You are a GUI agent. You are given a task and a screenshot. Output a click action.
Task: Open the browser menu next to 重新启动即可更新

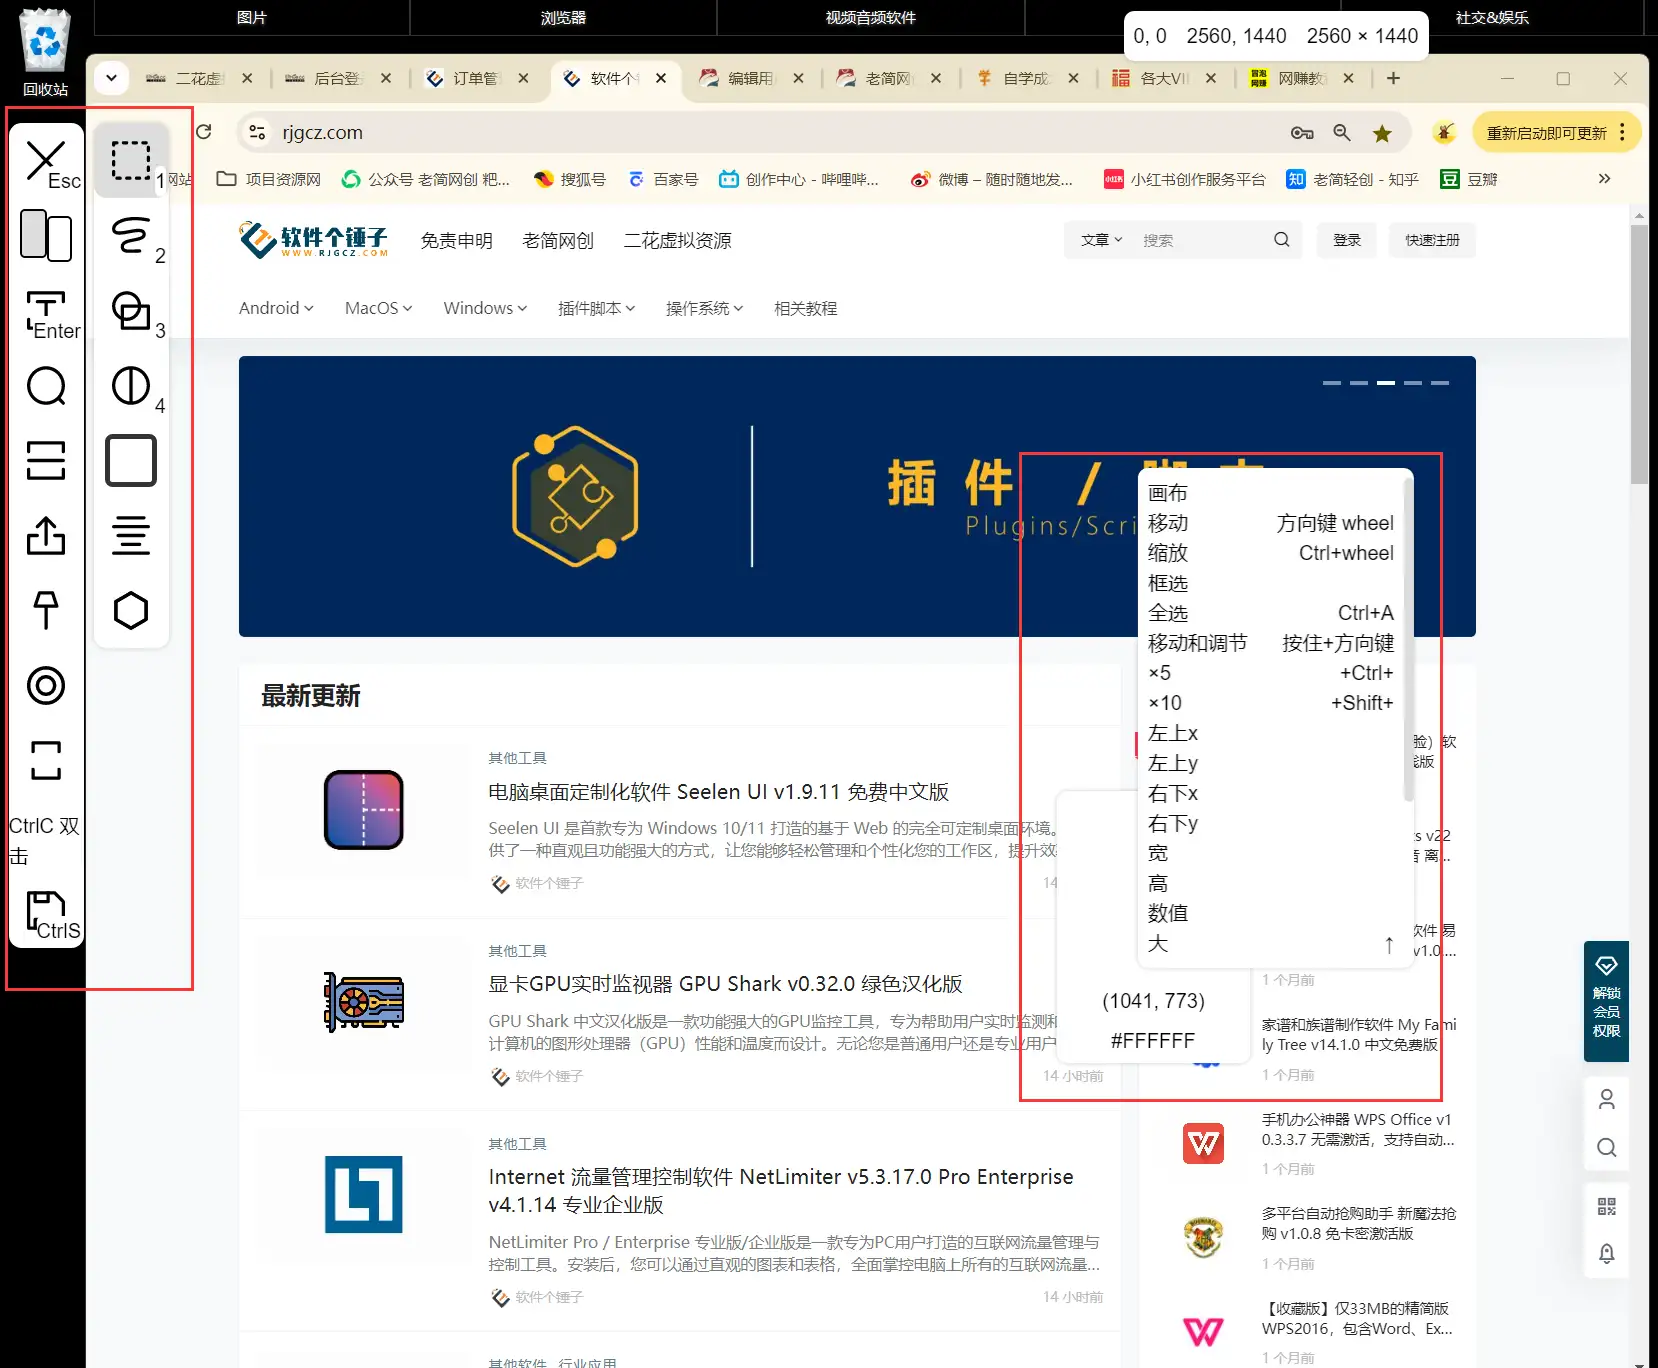pos(1622,132)
